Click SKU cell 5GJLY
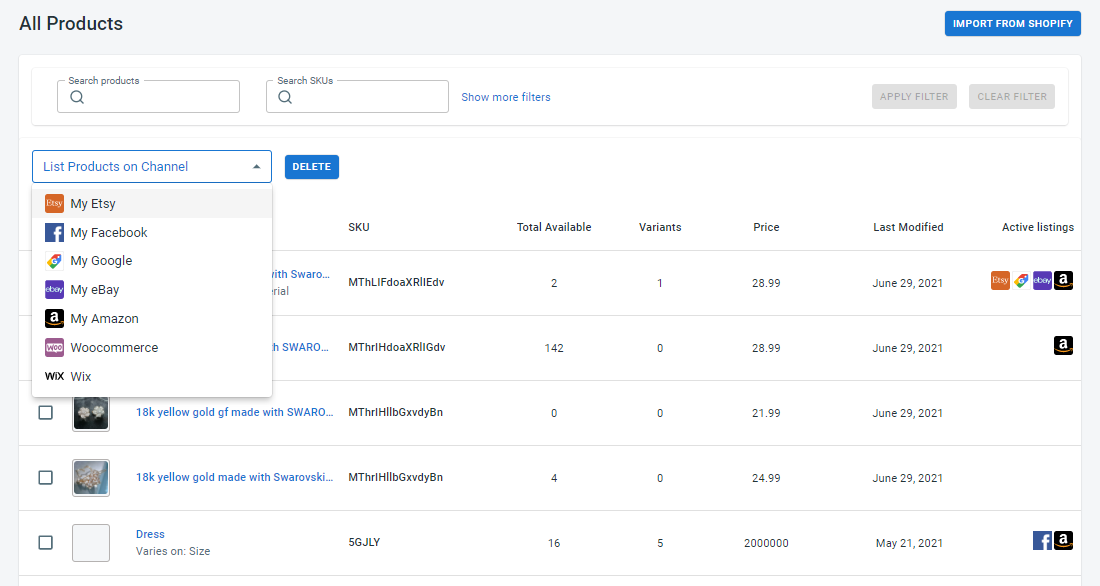Image resolution: width=1100 pixels, height=586 pixels. point(364,542)
